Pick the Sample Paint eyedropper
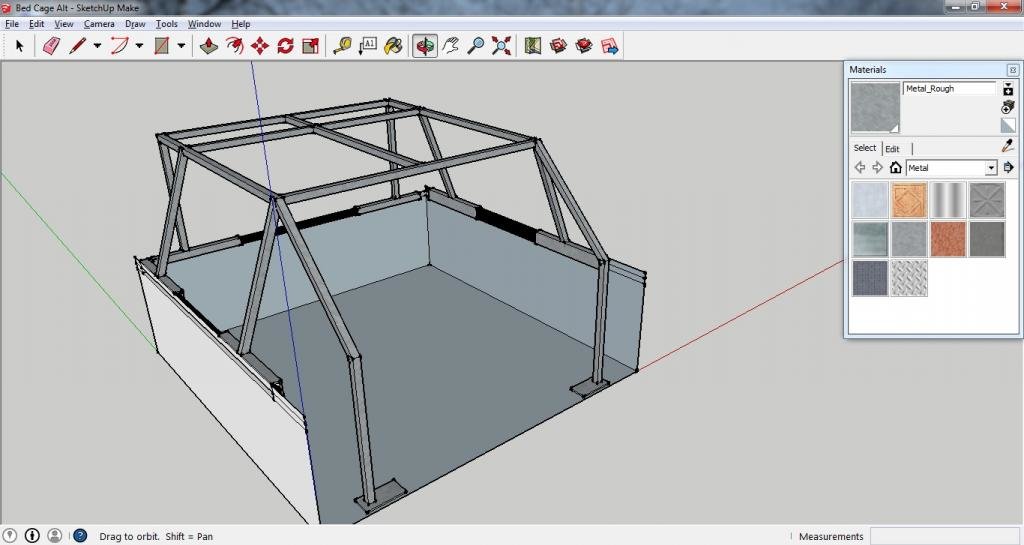The height and width of the screenshot is (545, 1024). click(1008, 147)
